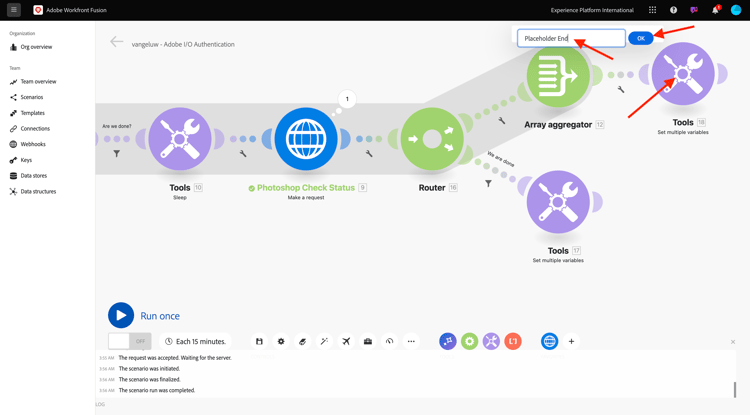
Task: Click log entry 'The scenario was finalized.'
Action: coord(149,380)
